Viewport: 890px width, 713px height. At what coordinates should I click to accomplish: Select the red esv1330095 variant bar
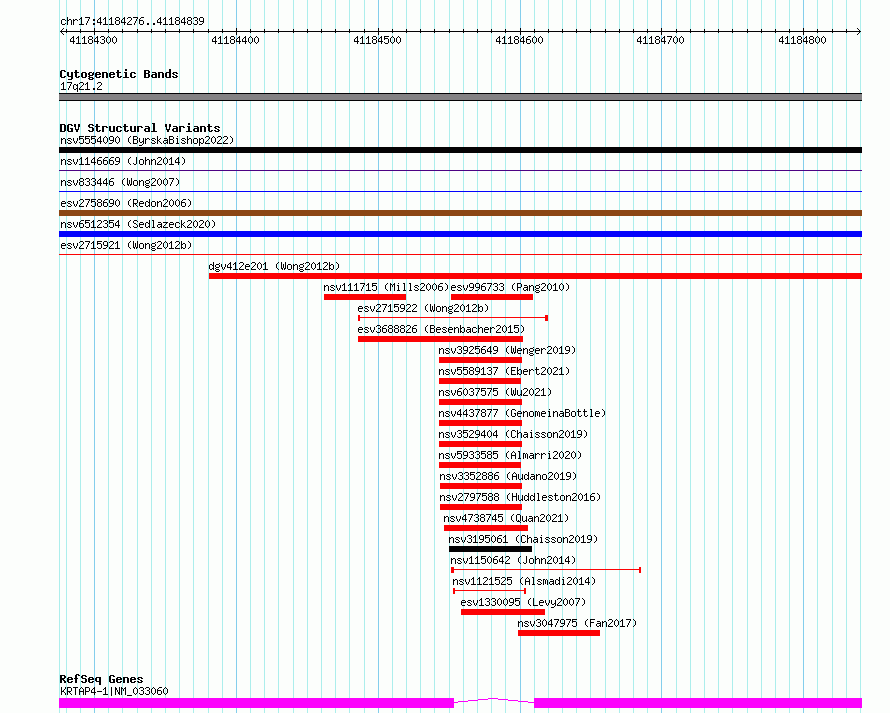pyautogui.click(x=503, y=613)
